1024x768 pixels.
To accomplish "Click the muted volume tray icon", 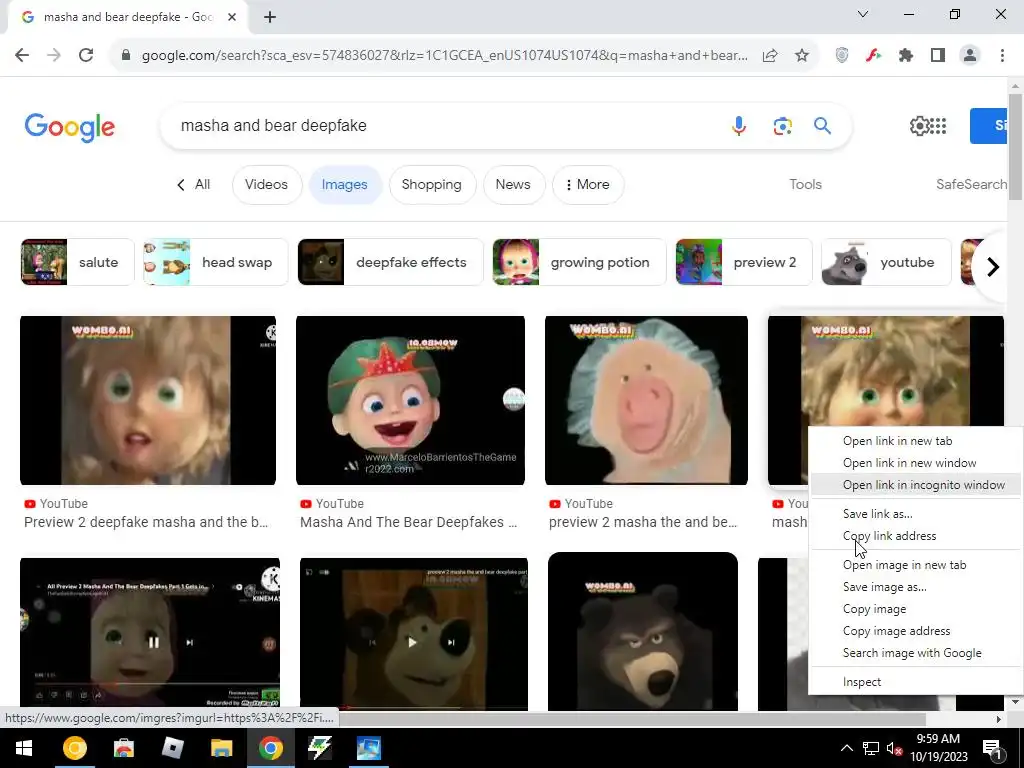I will (895, 748).
